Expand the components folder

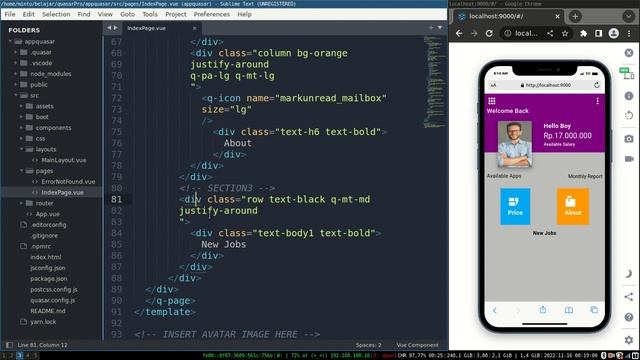click(21, 128)
